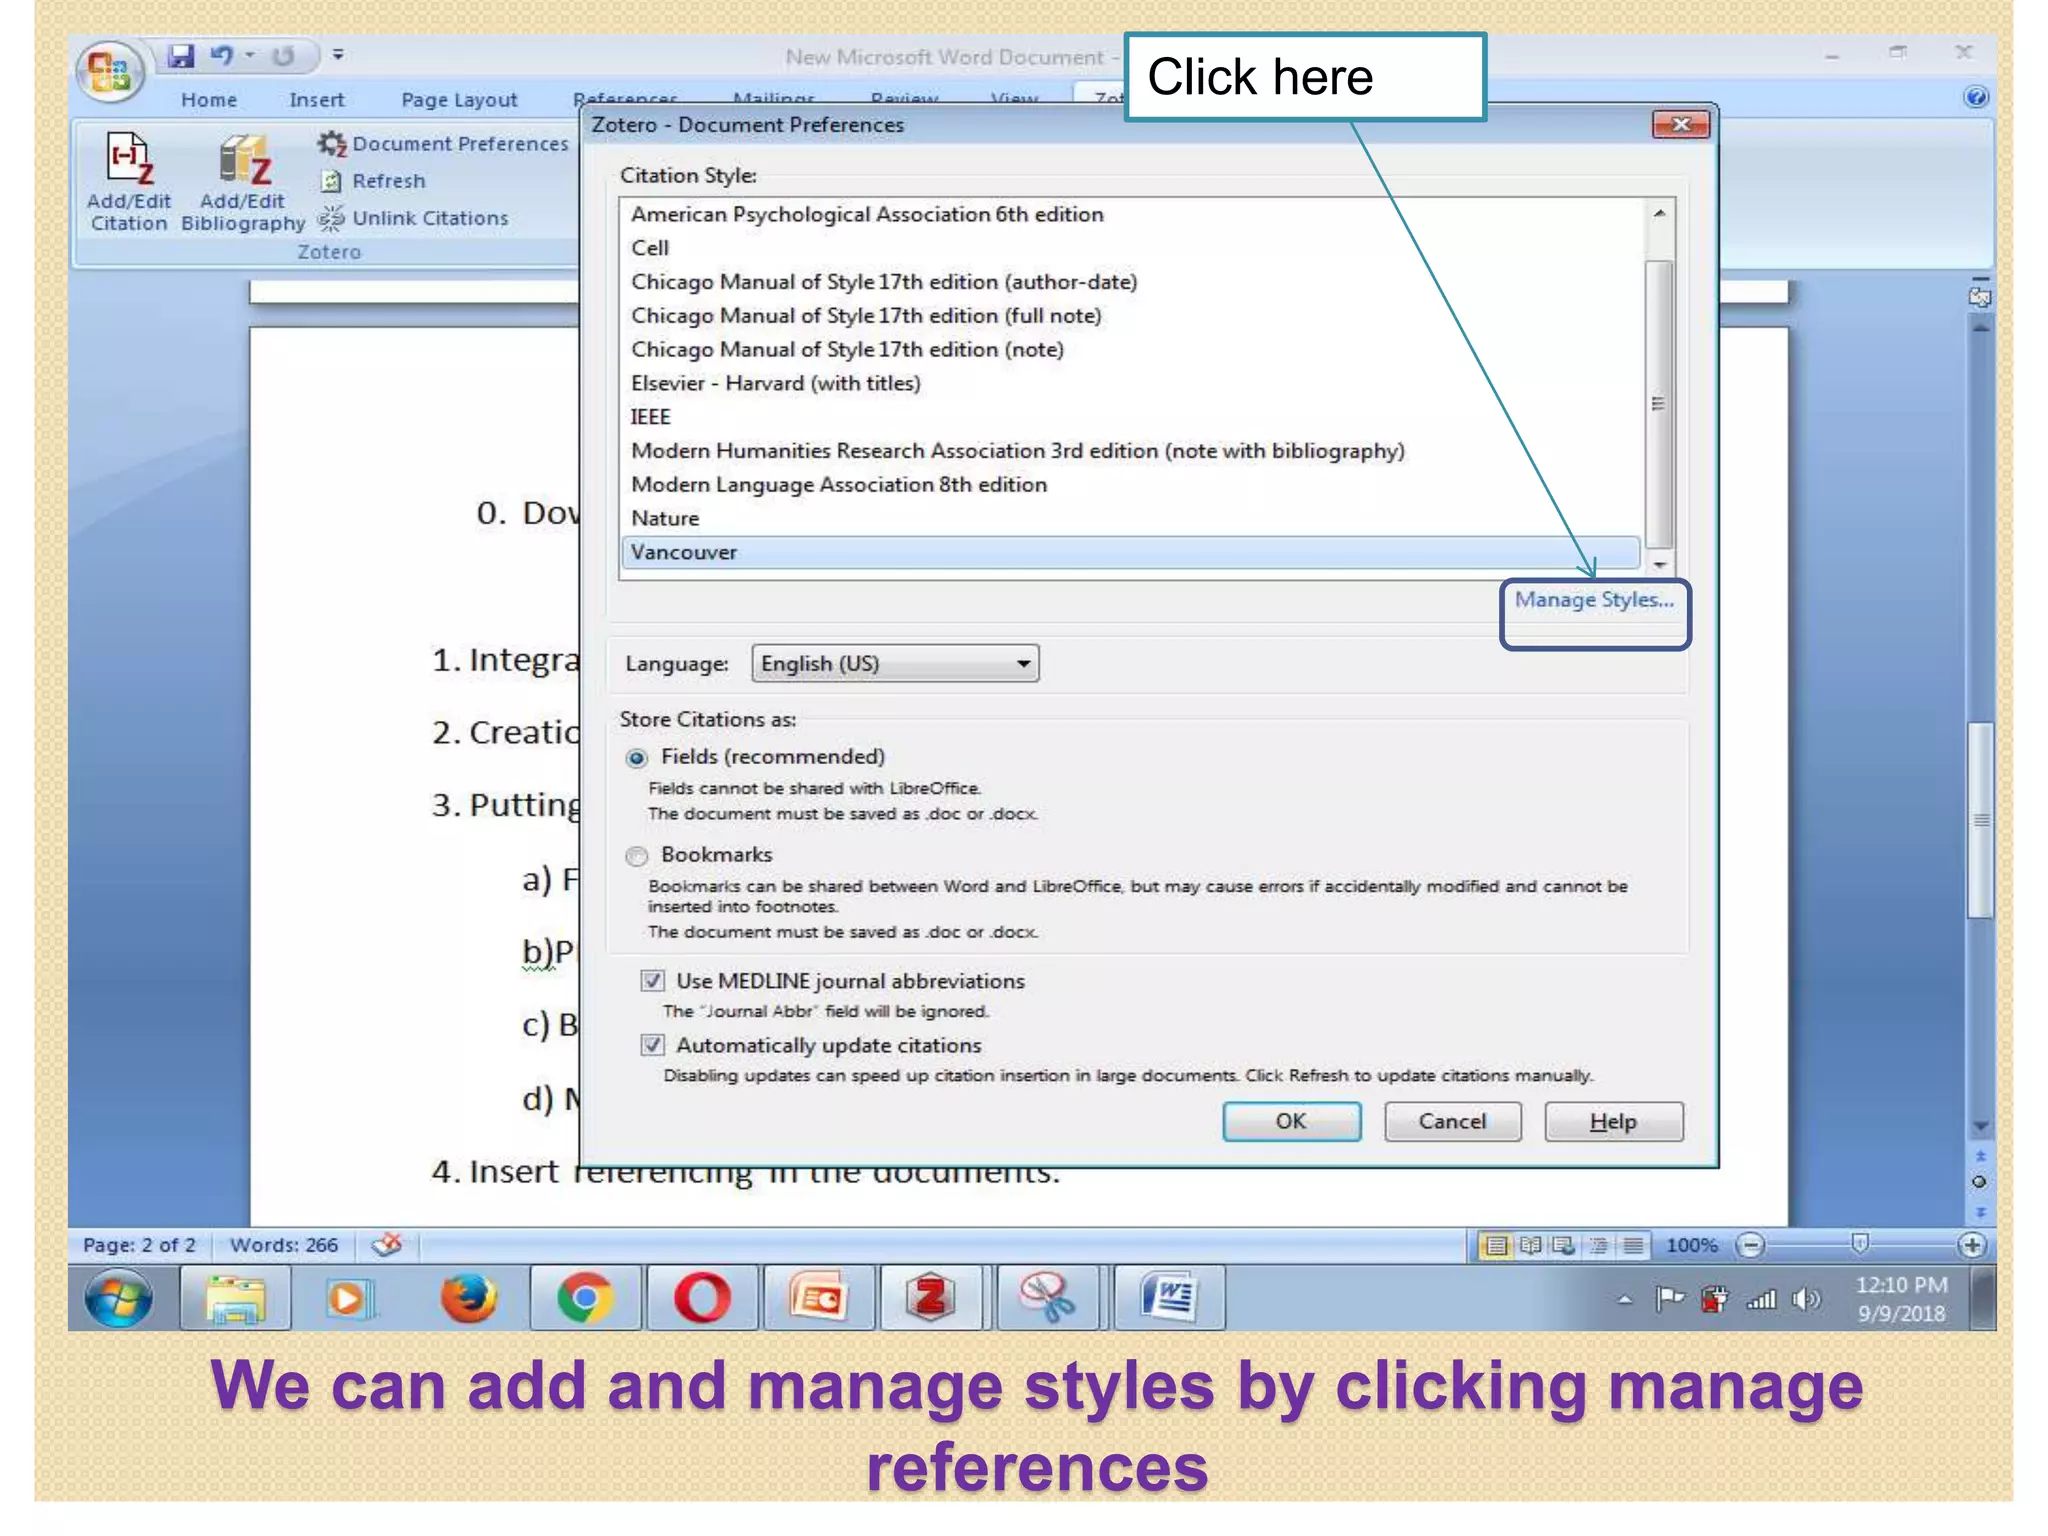This screenshot has width=2048, height=1536.
Task: Click citation style list scroll up arrow
Action: click(x=1659, y=214)
